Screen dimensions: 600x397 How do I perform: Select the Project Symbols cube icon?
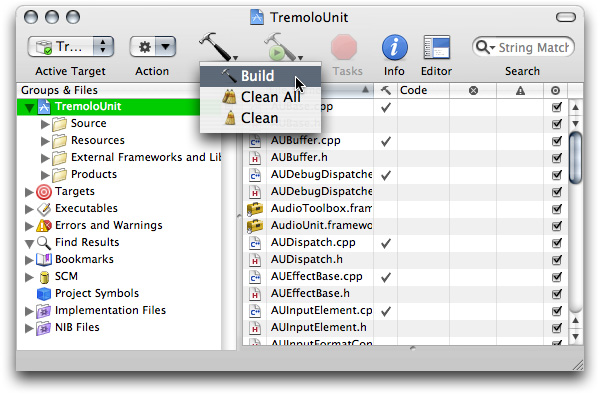pos(44,294)
